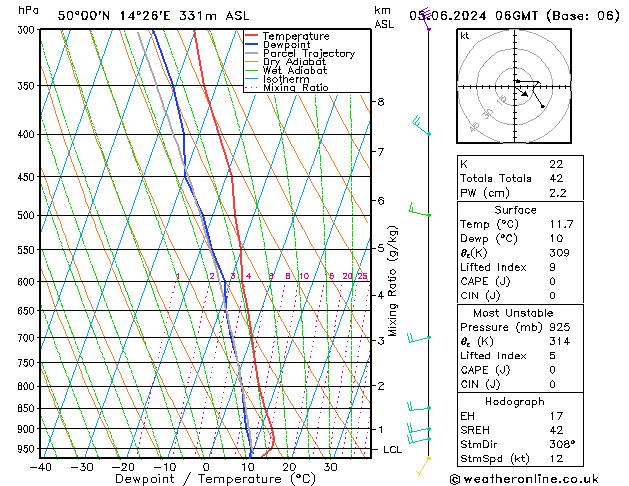This screenshot has width=629, height=486.
Task: Select the Parcel Trajectory legend entry
Action: [x=308, y=54]
